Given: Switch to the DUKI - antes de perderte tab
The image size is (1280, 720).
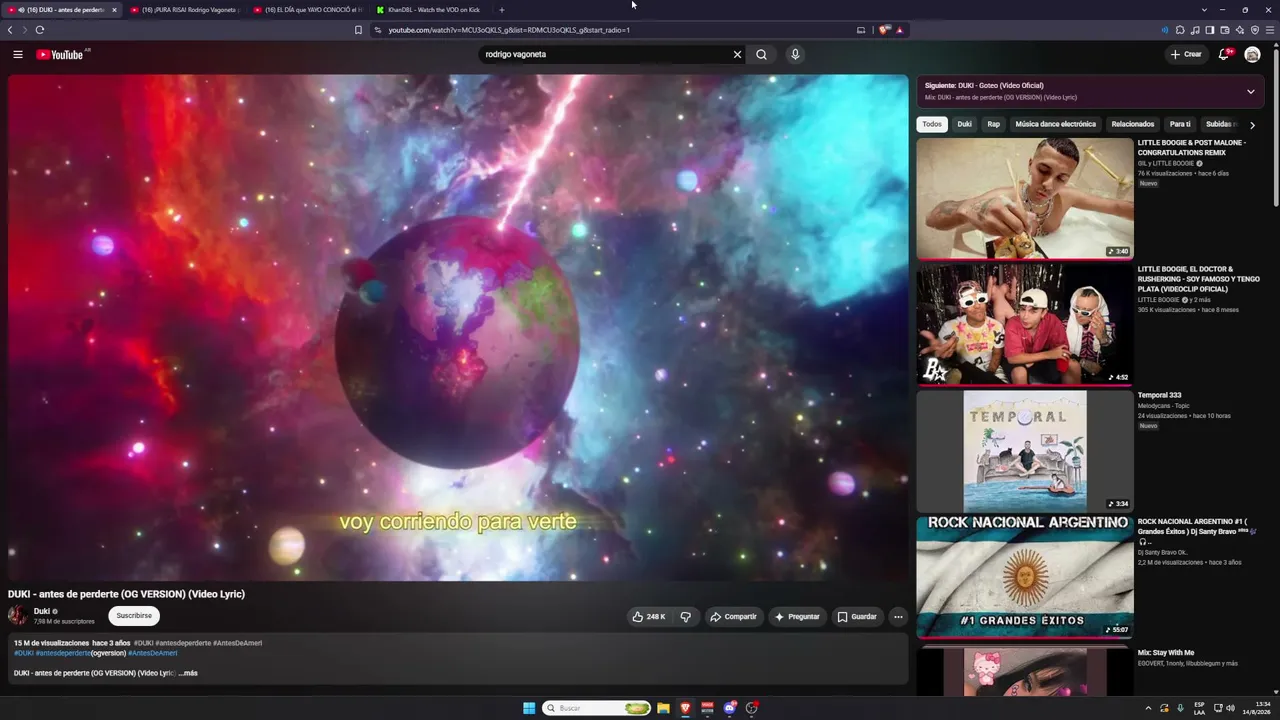Looking at the screenshot, I should coord(61,10).
